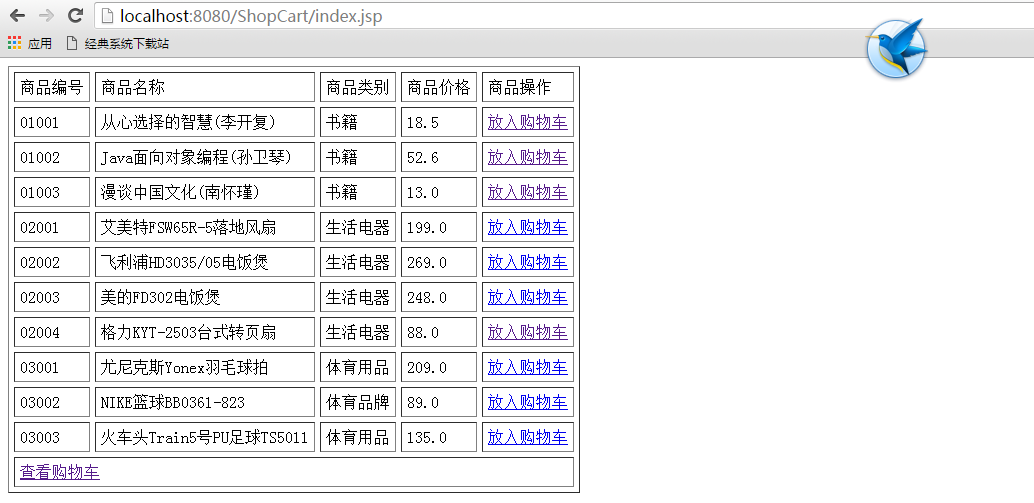Click the price 89.0 cell
This screenshot has width=1034, height=503.
(439, 401)
